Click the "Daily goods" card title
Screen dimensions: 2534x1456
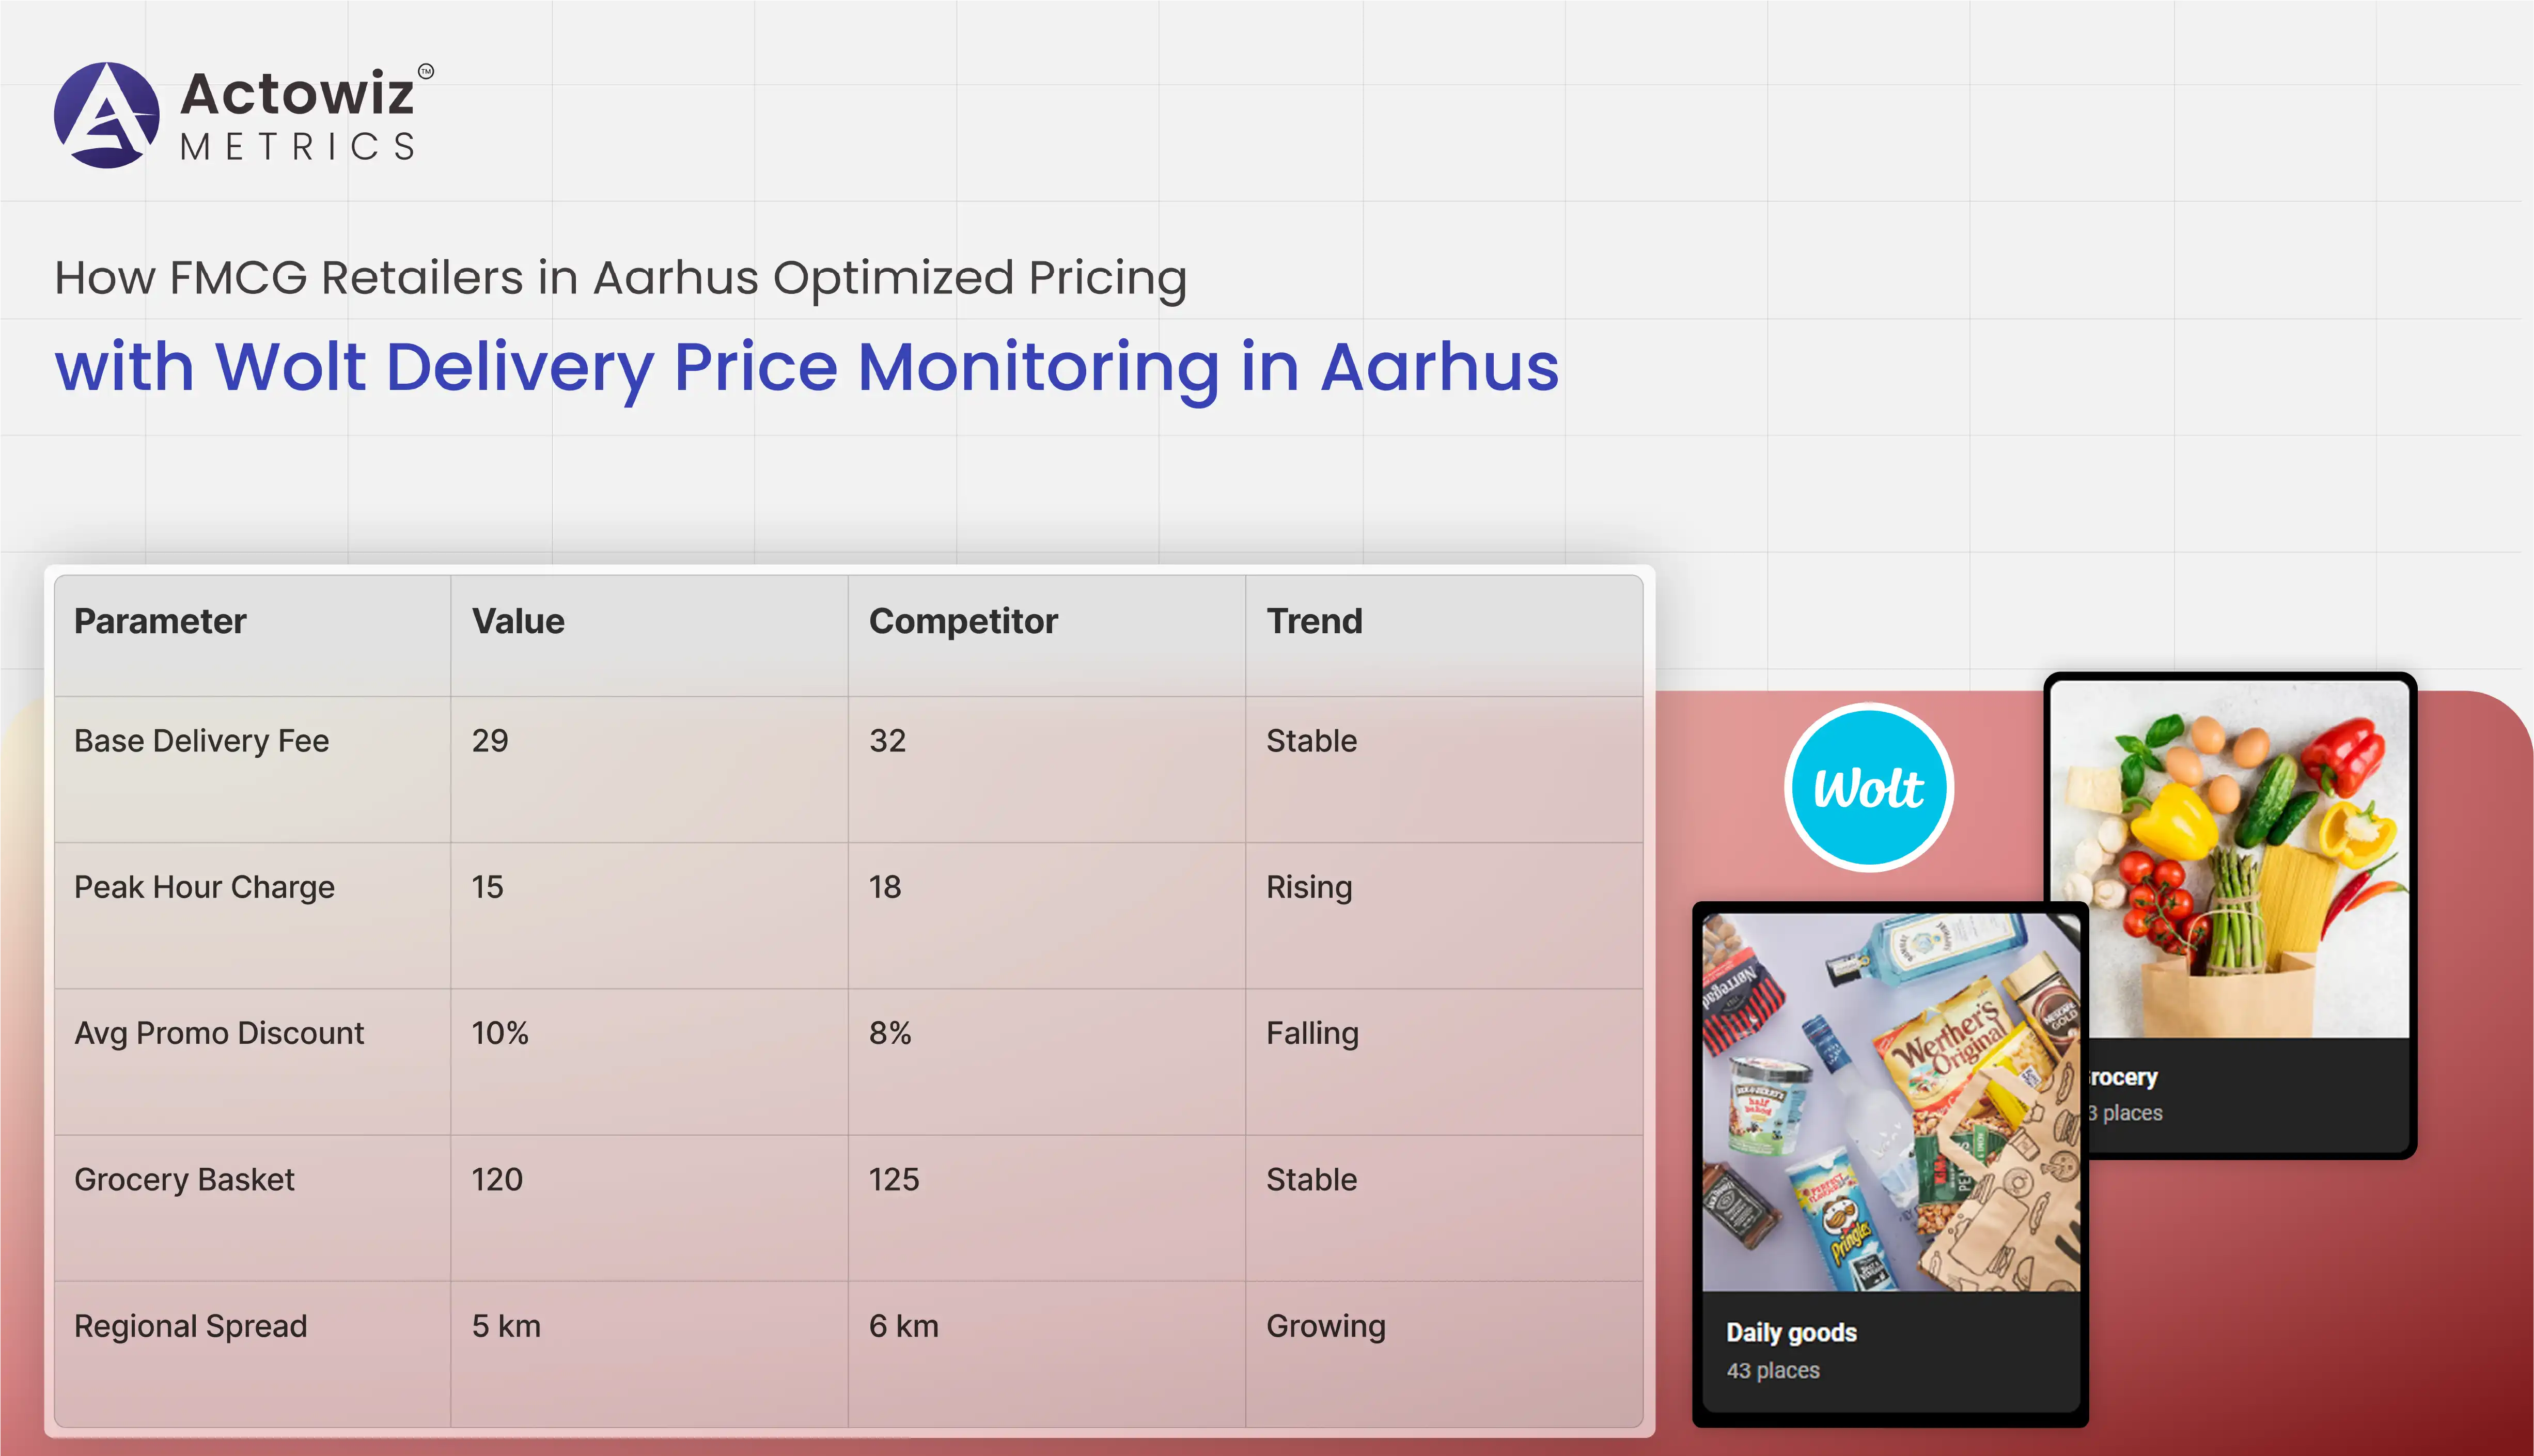click(x=1791, y=1332)
